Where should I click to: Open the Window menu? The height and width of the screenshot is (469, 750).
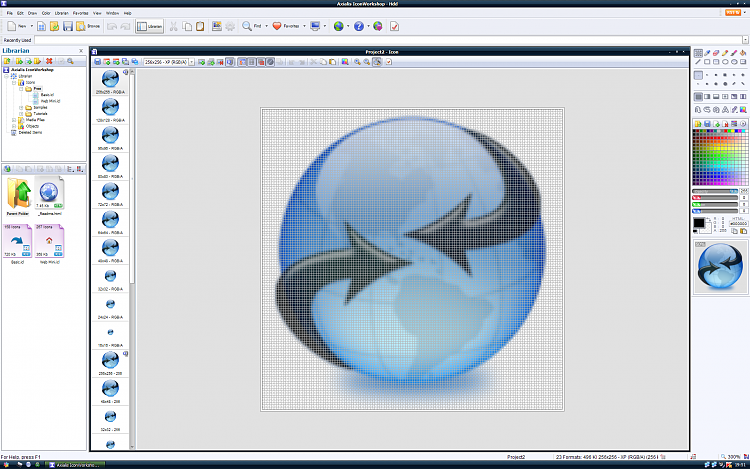tap(112, 13)
